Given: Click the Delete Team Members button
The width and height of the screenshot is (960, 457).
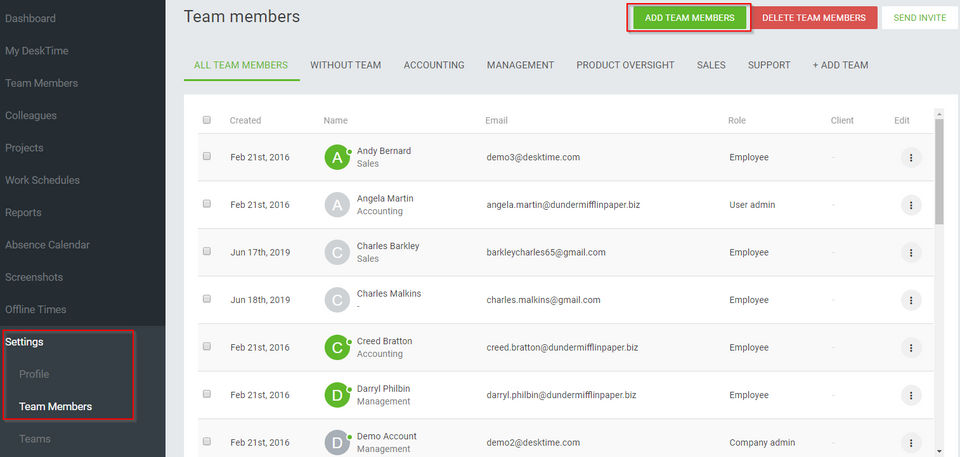Looking at the screenshot, I should tap(814, 18).
